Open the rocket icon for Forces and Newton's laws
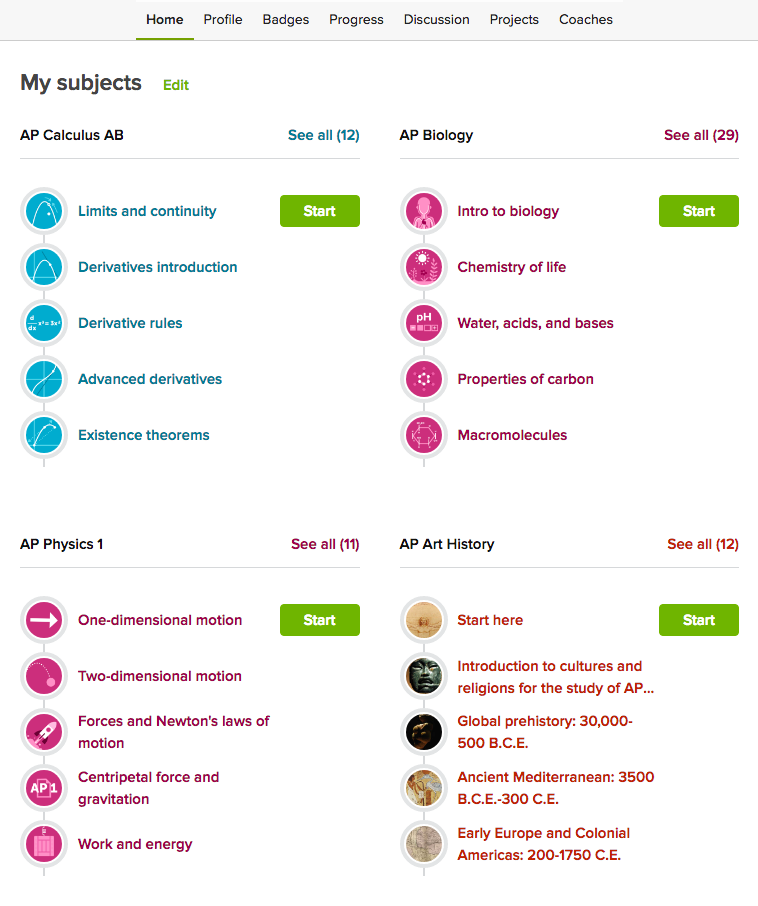The height and width of the screenshot is (906, 758). pos(44,732)
